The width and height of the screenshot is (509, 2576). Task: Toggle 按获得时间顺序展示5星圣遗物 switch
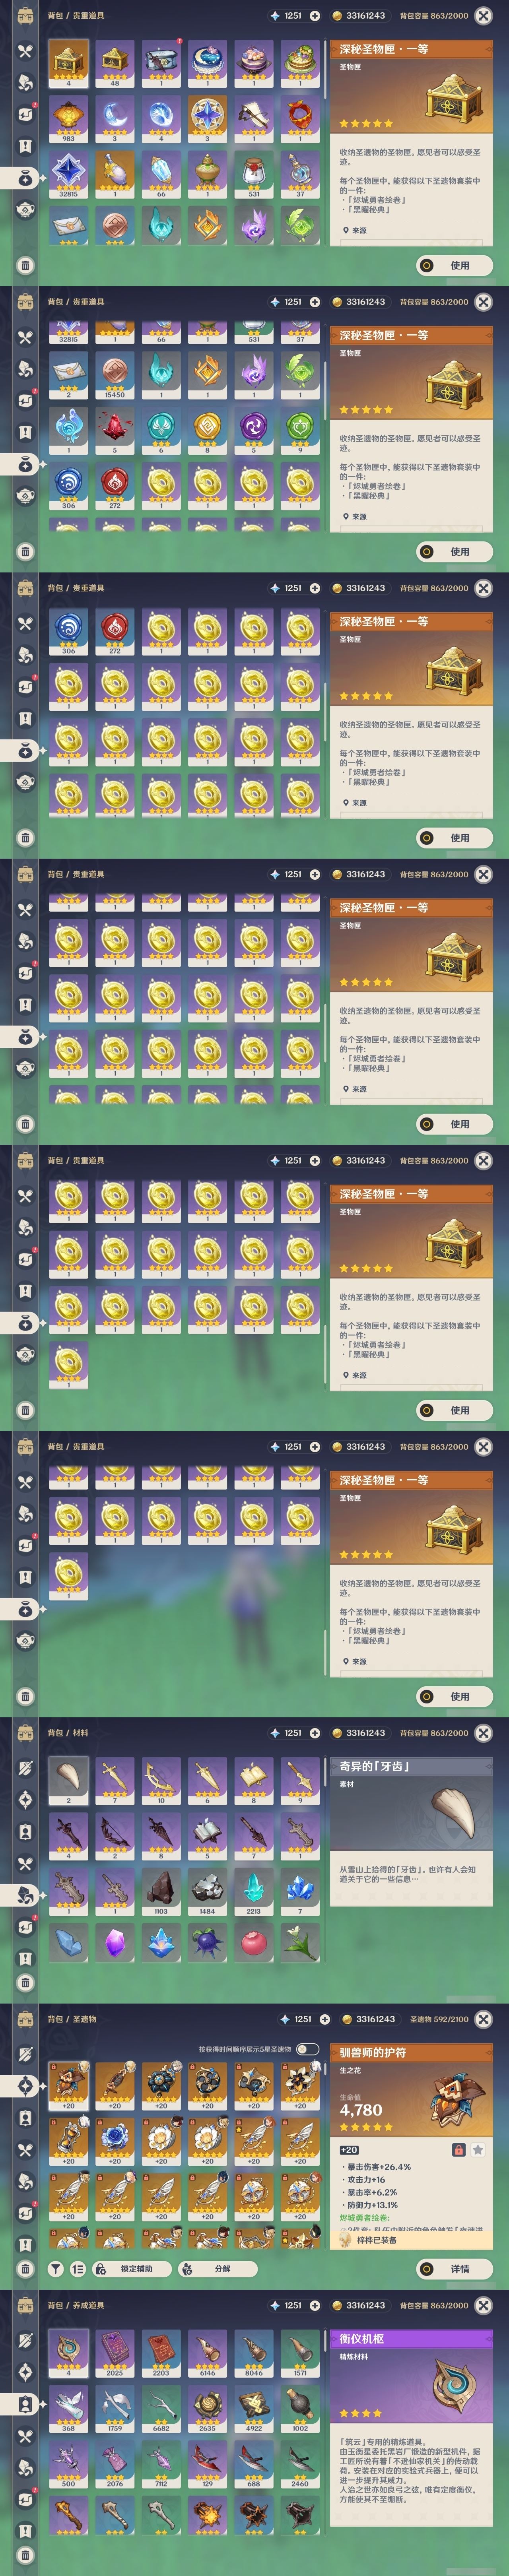pos(308,2049)
